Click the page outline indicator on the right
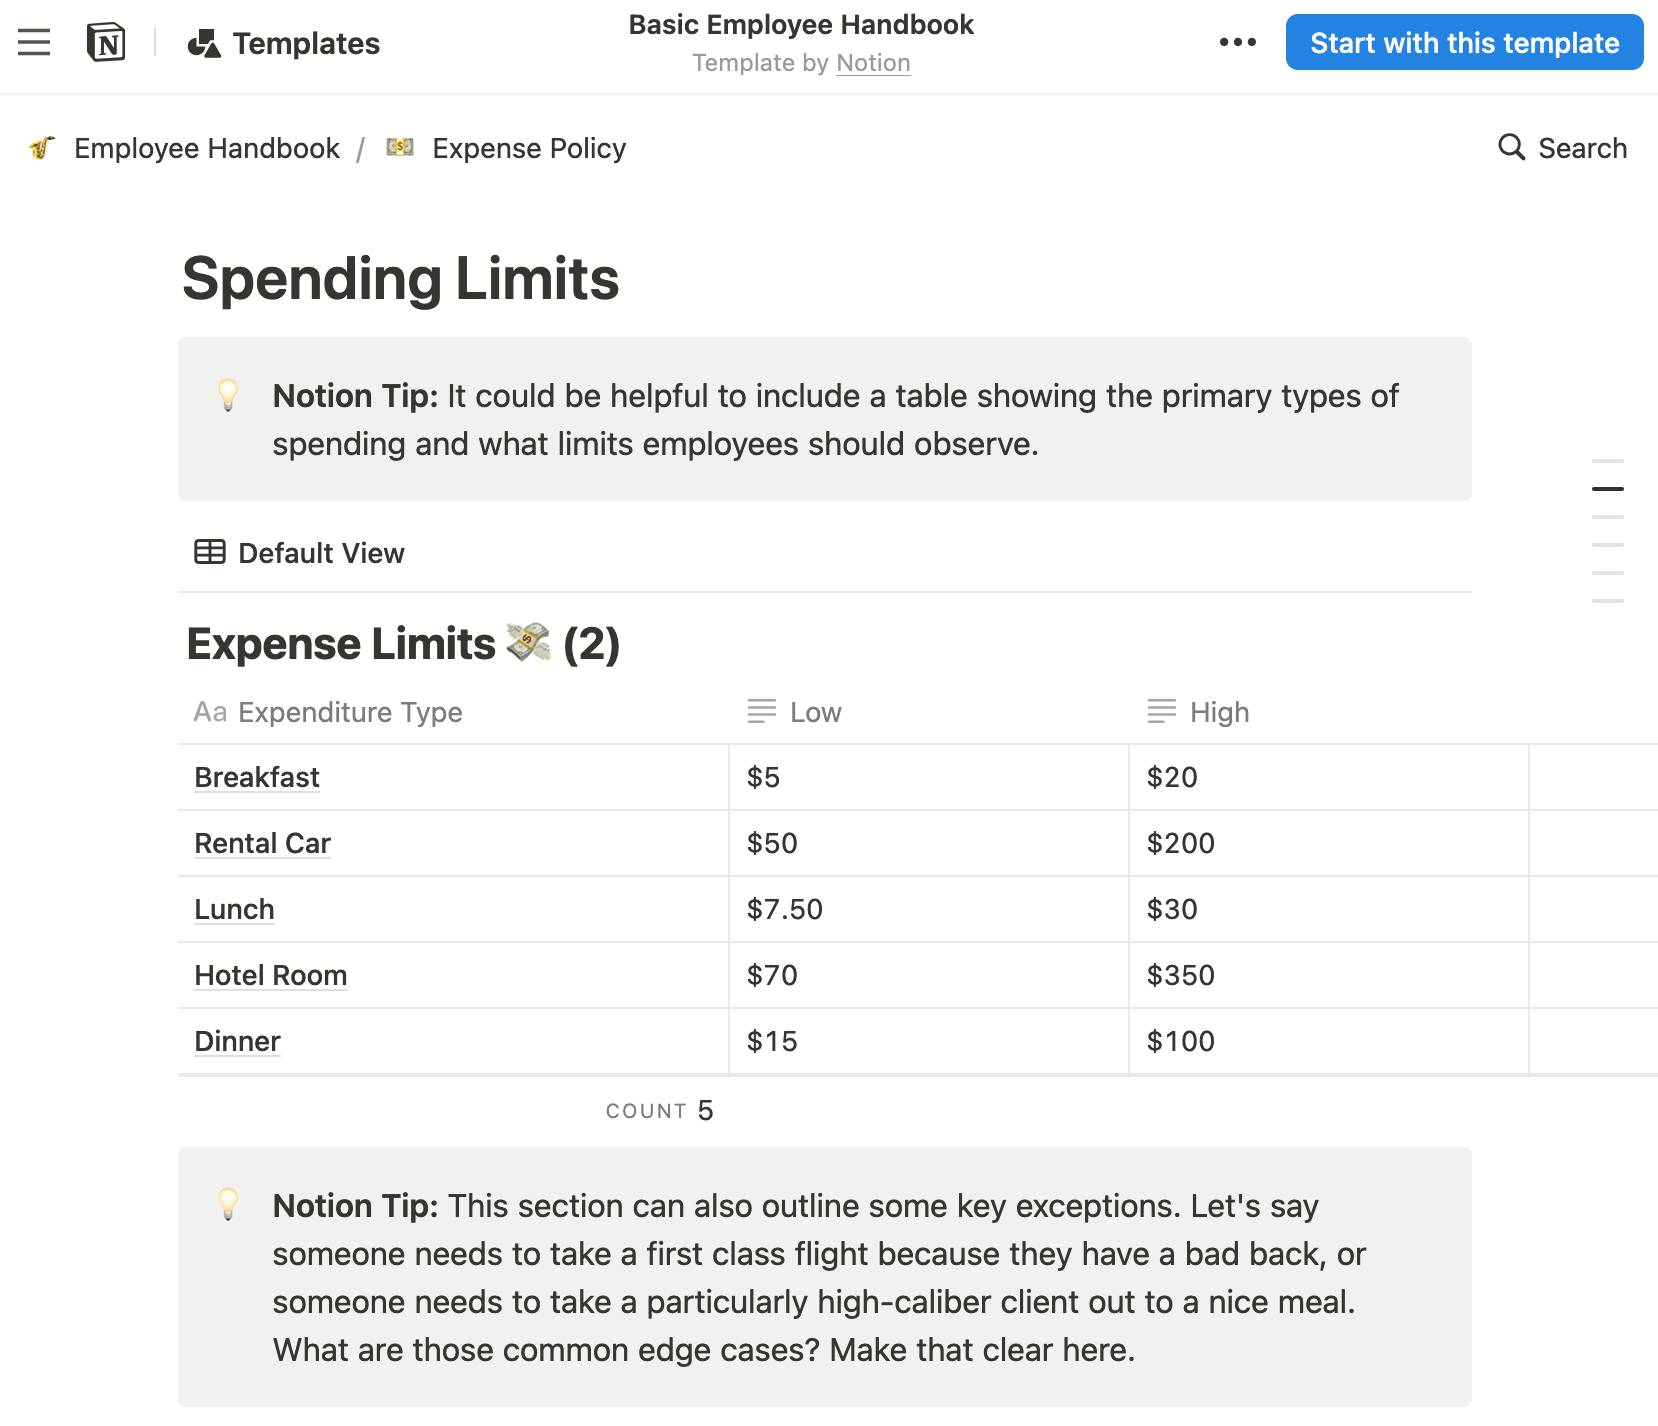 click(1608, 488)
